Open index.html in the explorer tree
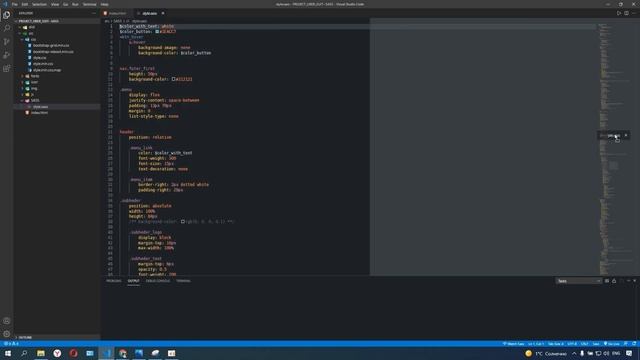Viewport: 640px width, 360px height. (40, 113)
